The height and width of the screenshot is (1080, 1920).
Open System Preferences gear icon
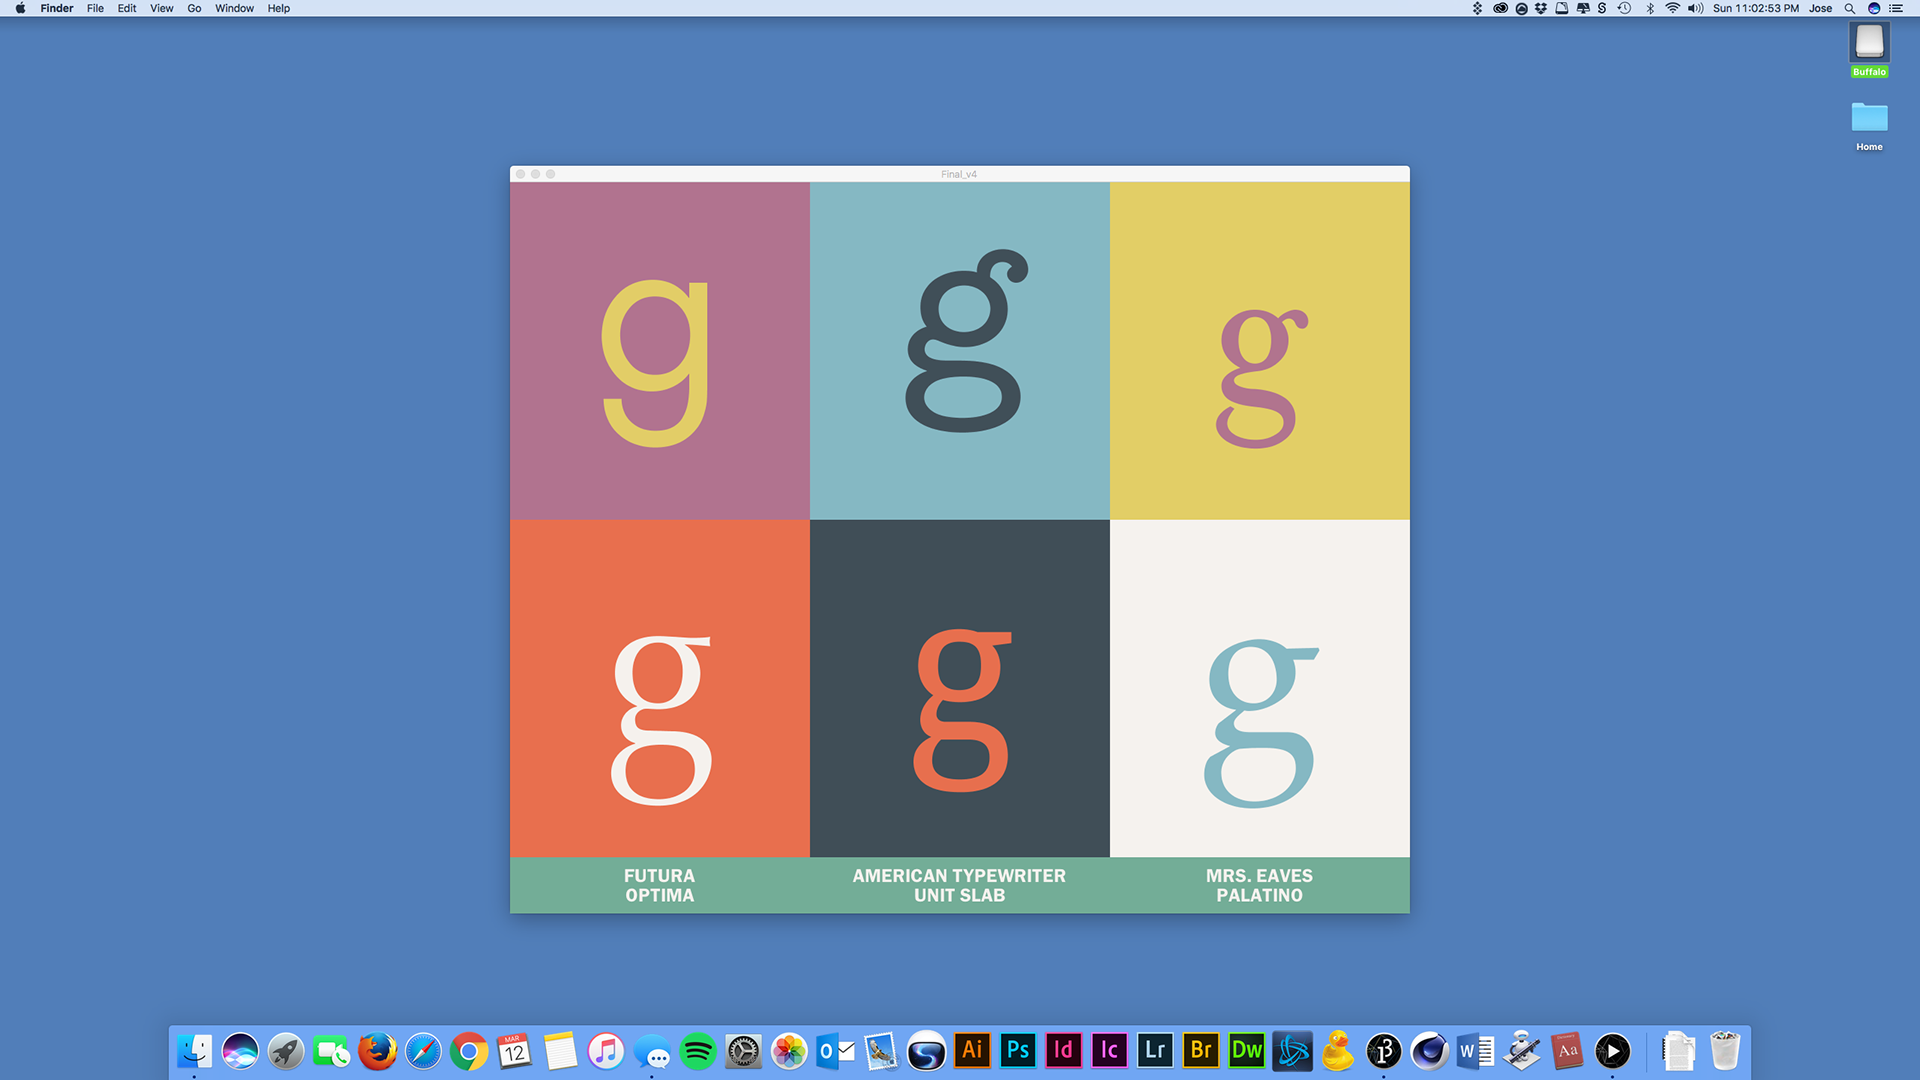click(x=743, y=1051)
